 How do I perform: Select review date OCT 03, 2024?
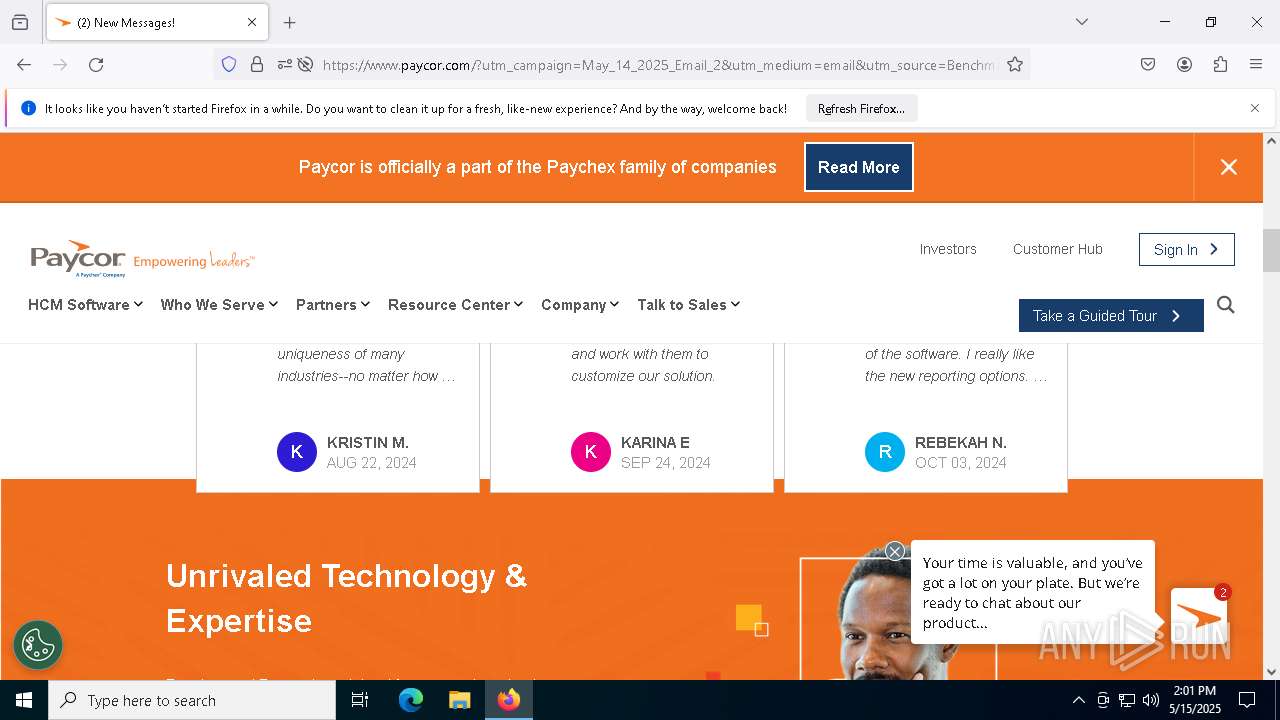click(961, 463)
